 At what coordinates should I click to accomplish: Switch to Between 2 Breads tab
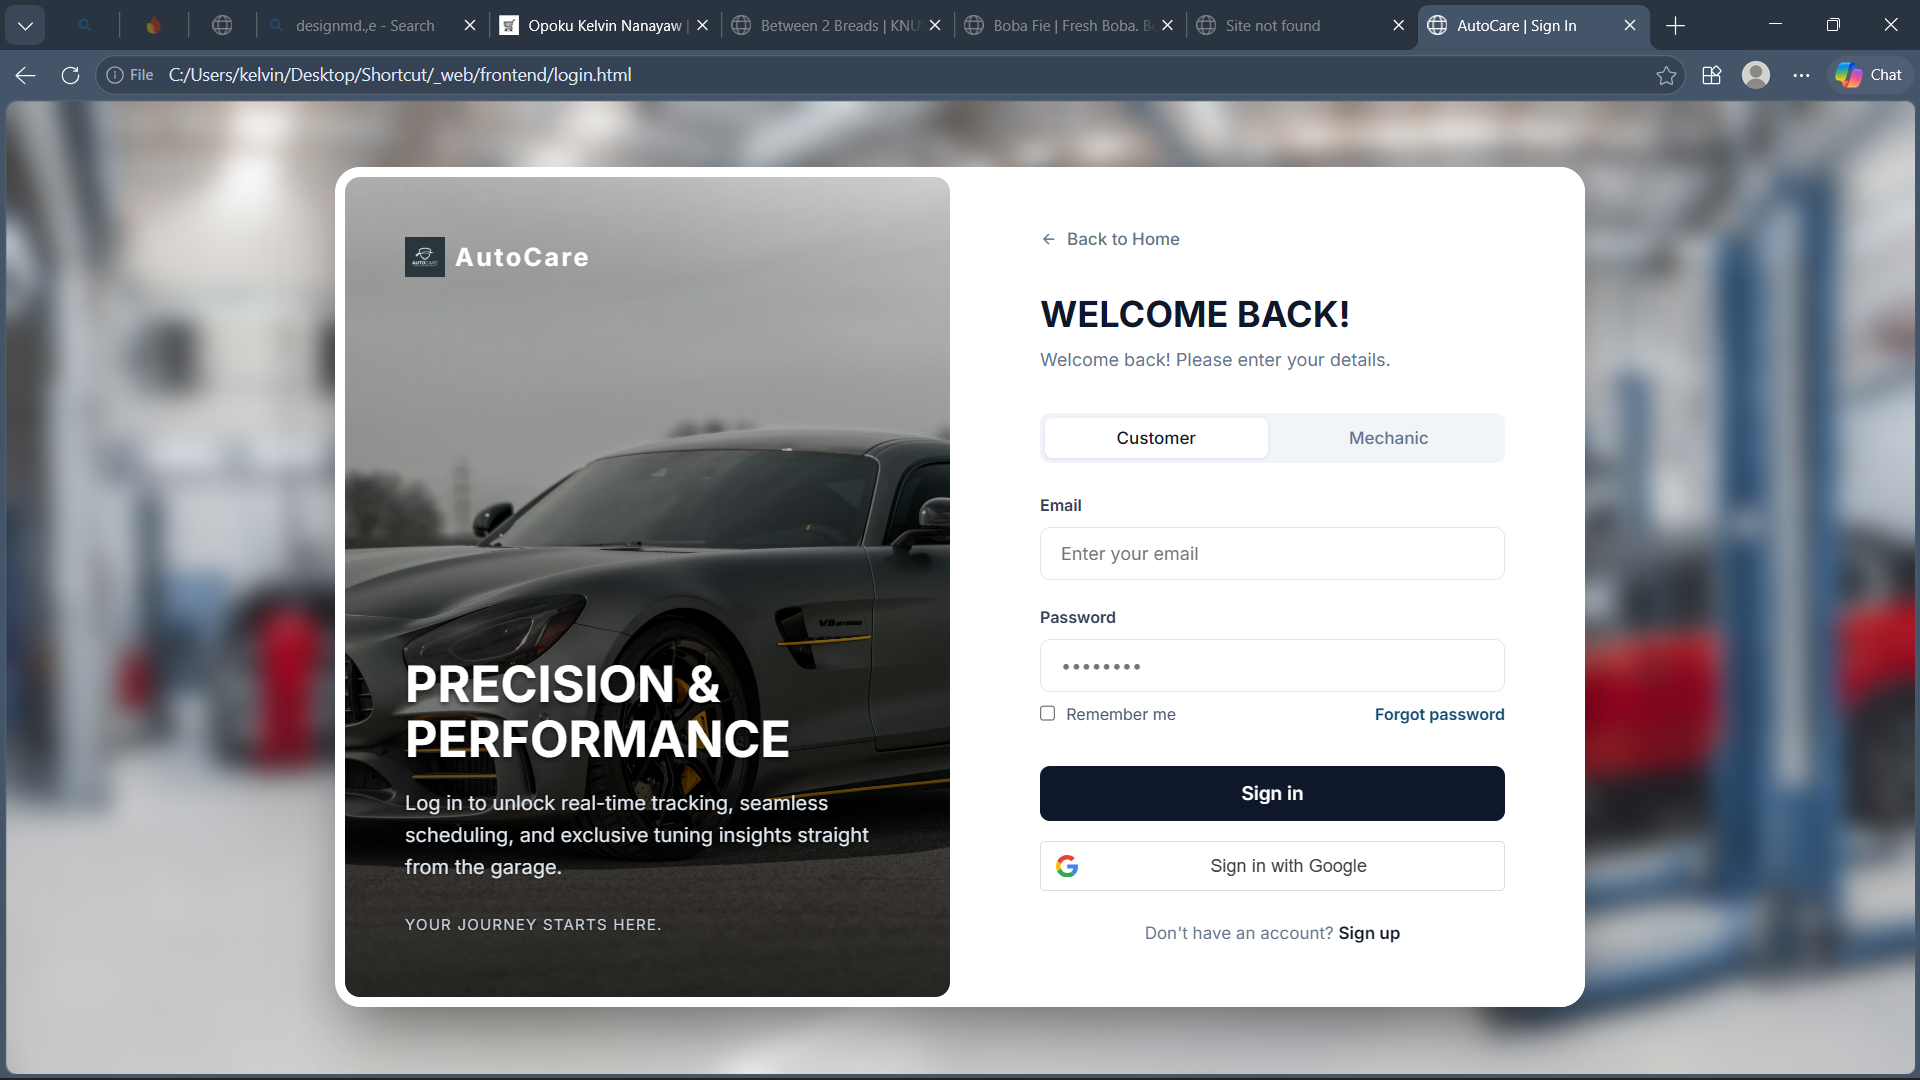pos(840,26)
